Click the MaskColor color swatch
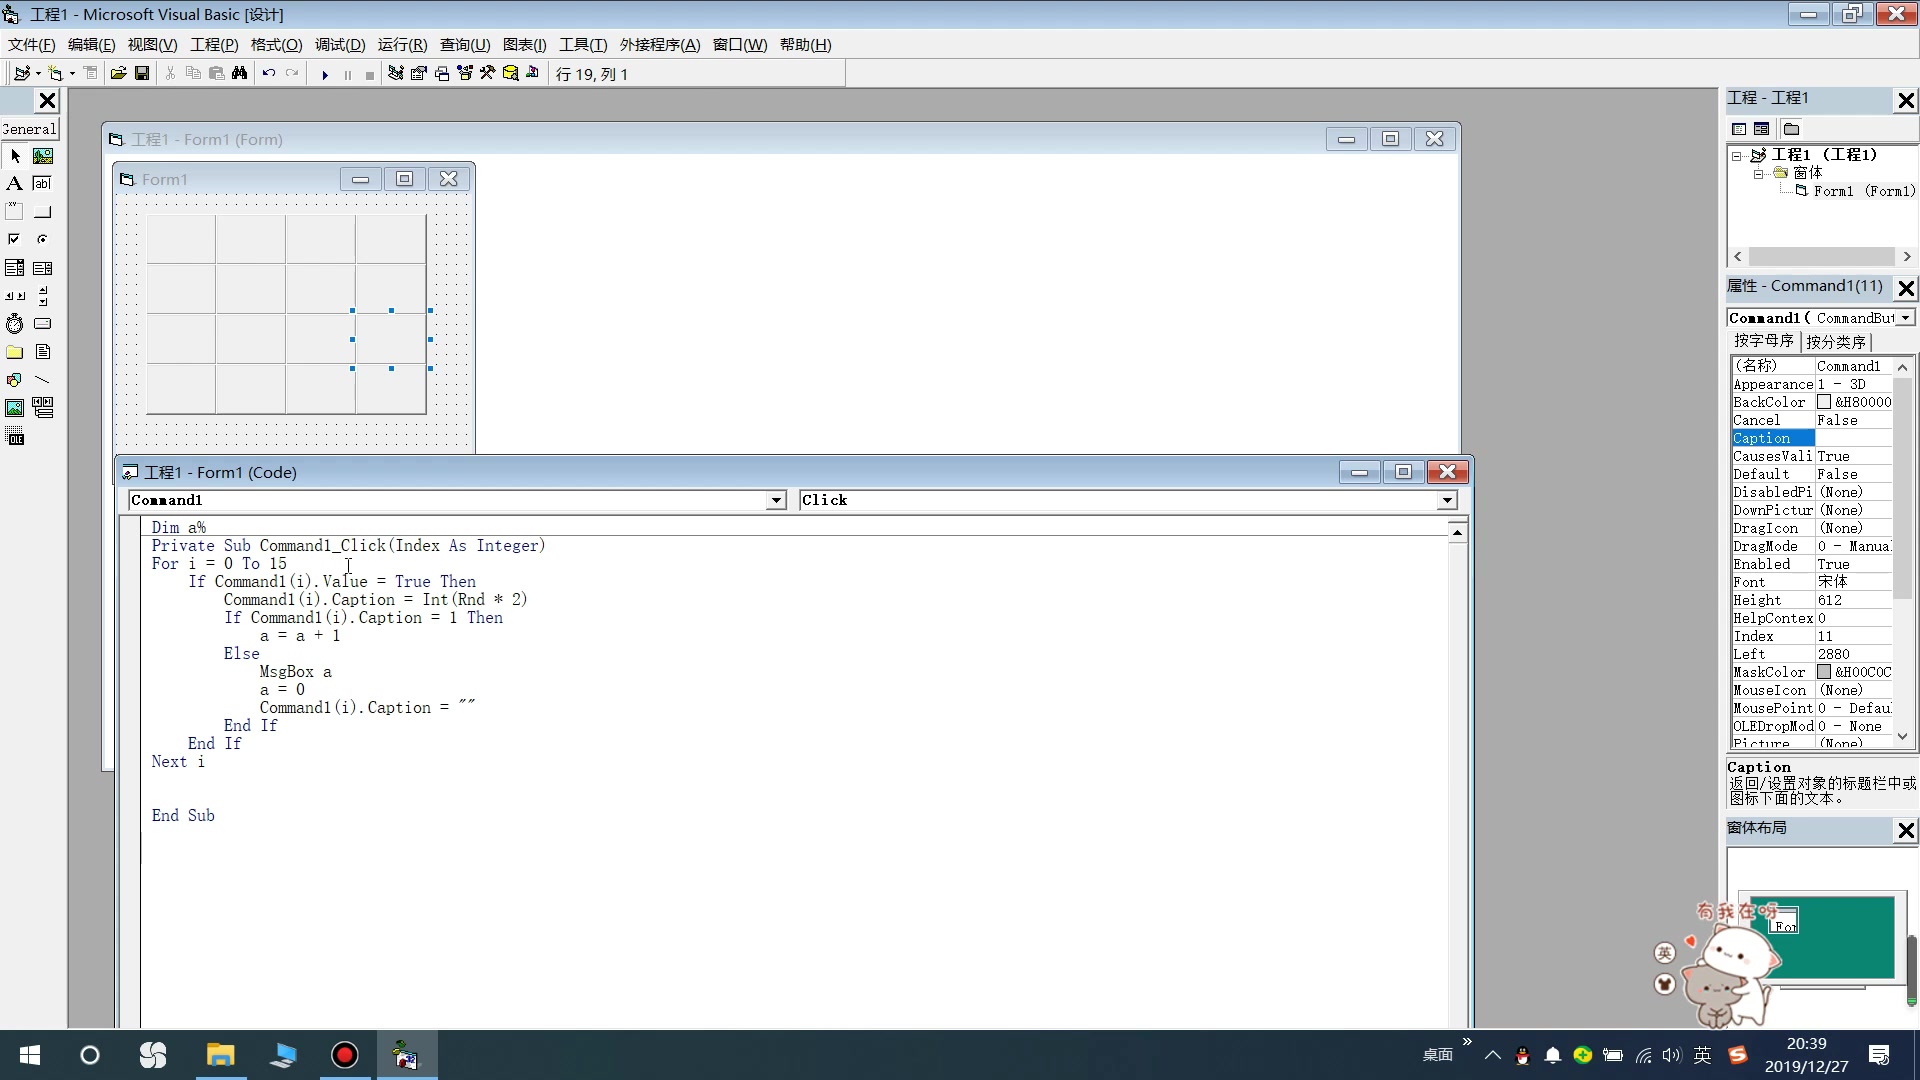The height and width of the screenshot is (1080, 1920). point(1824,672)
